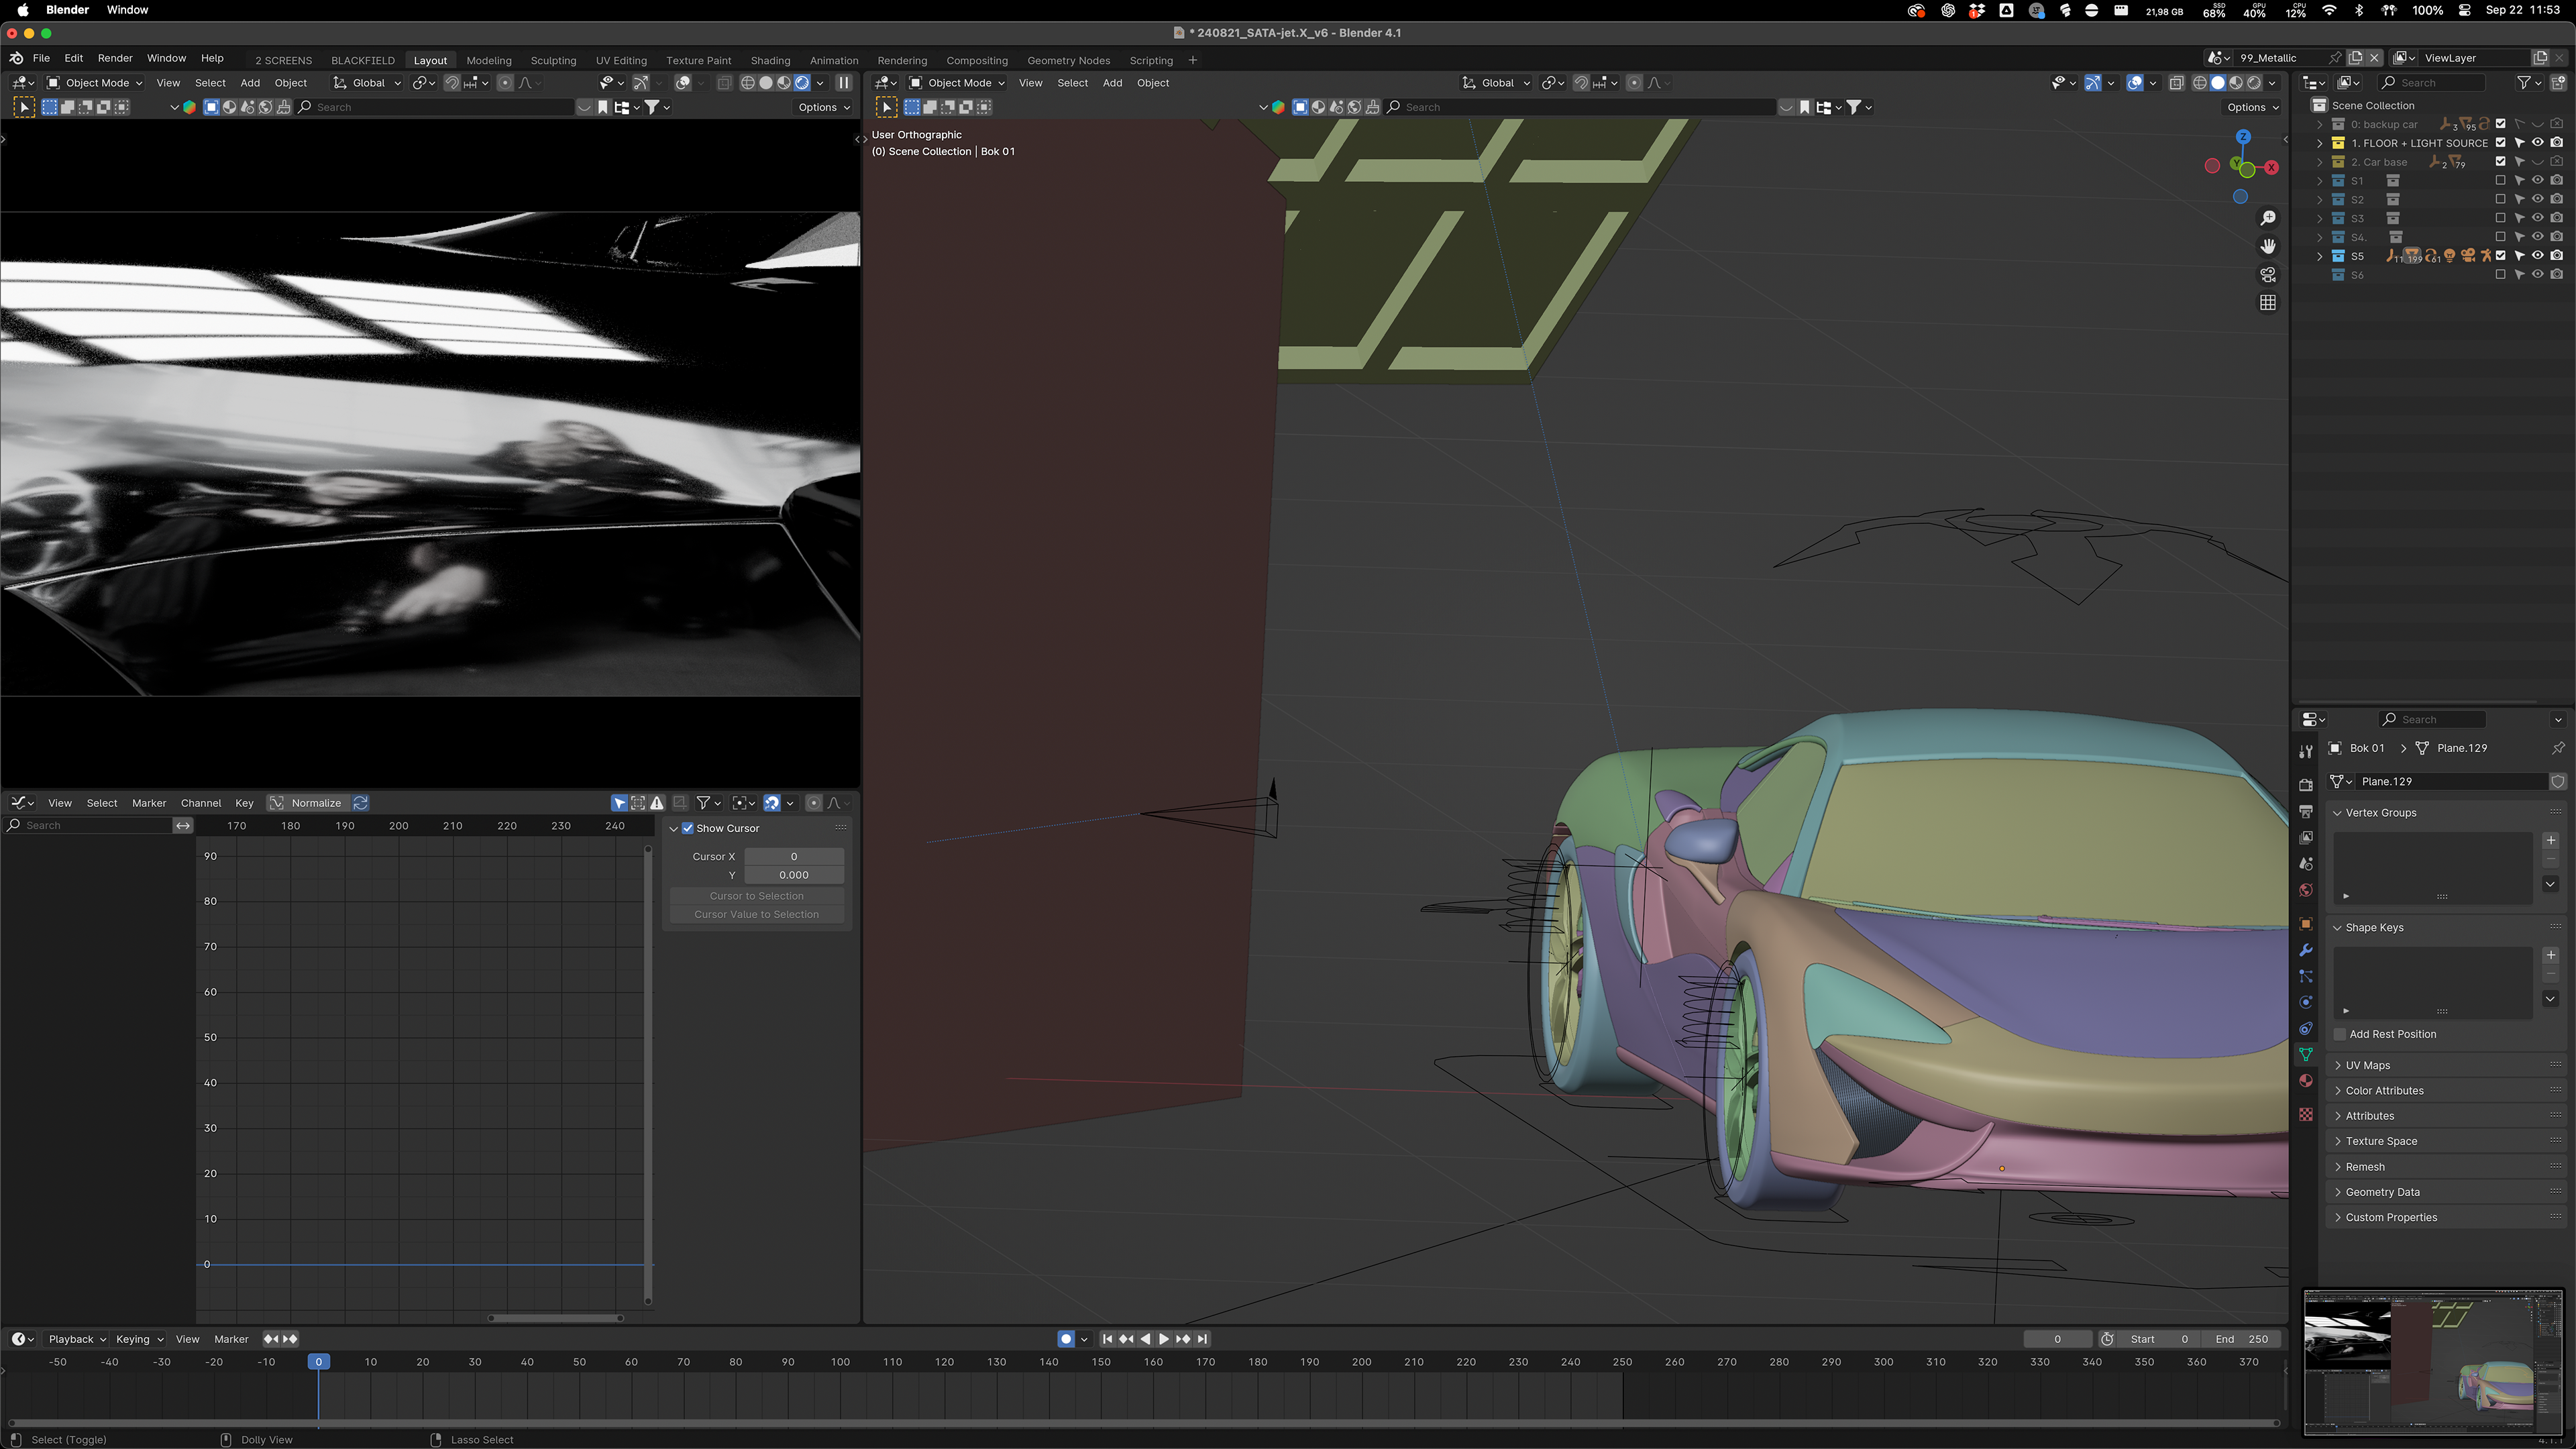The image size is (2576, 1449).
Task: Select material preview shading in right viewport
Action: pyautogui.click(x=2236, y=83)
